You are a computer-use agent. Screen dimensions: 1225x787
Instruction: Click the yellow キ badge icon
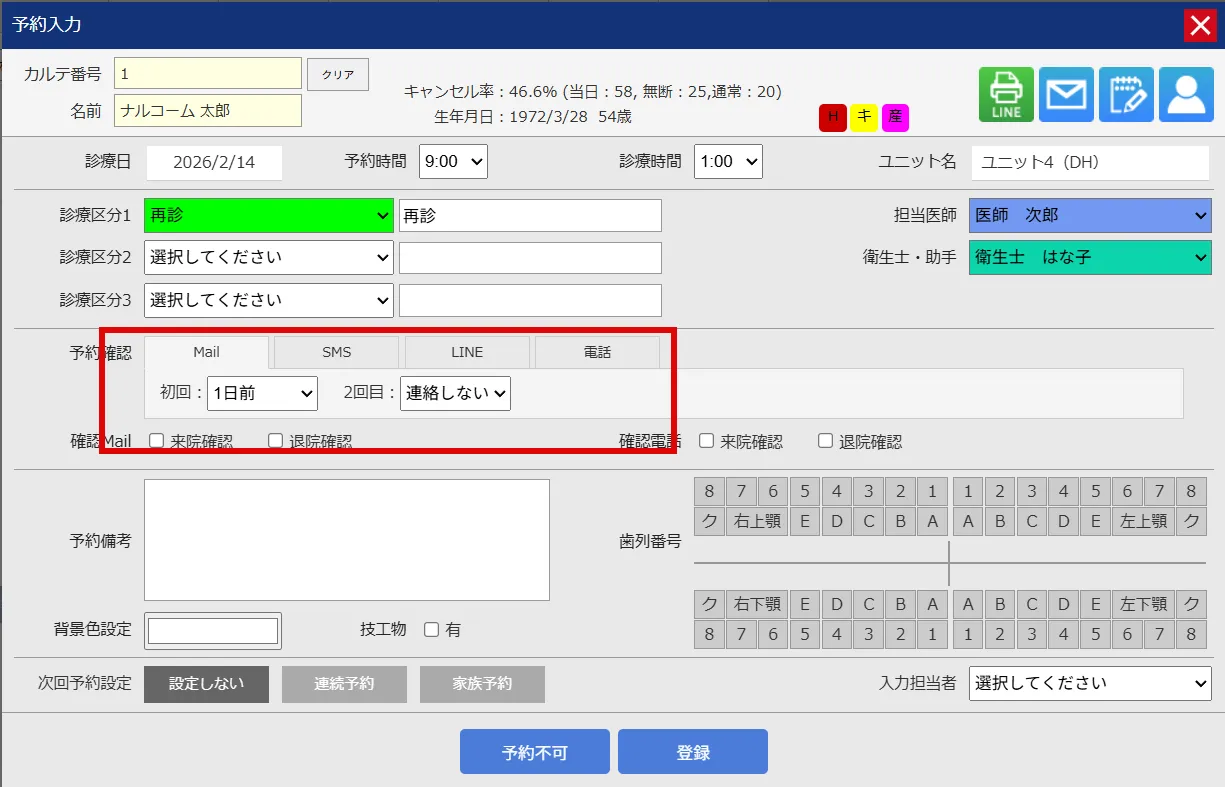864,117
